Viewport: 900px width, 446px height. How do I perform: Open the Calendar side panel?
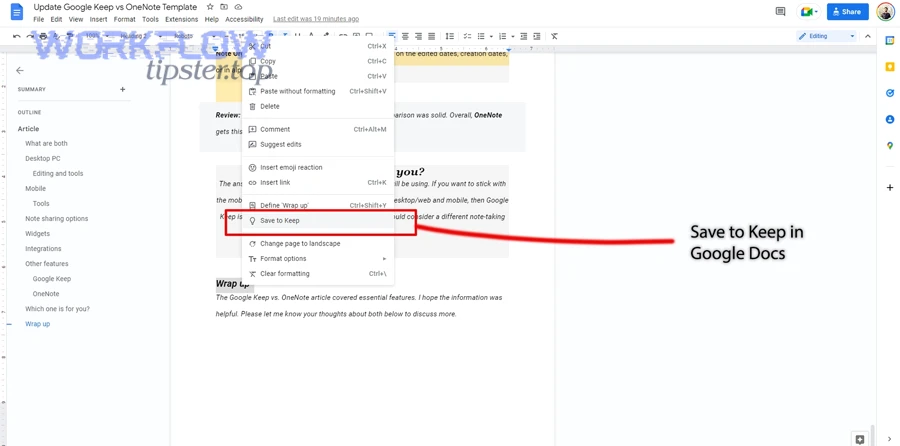click(890, 40)
